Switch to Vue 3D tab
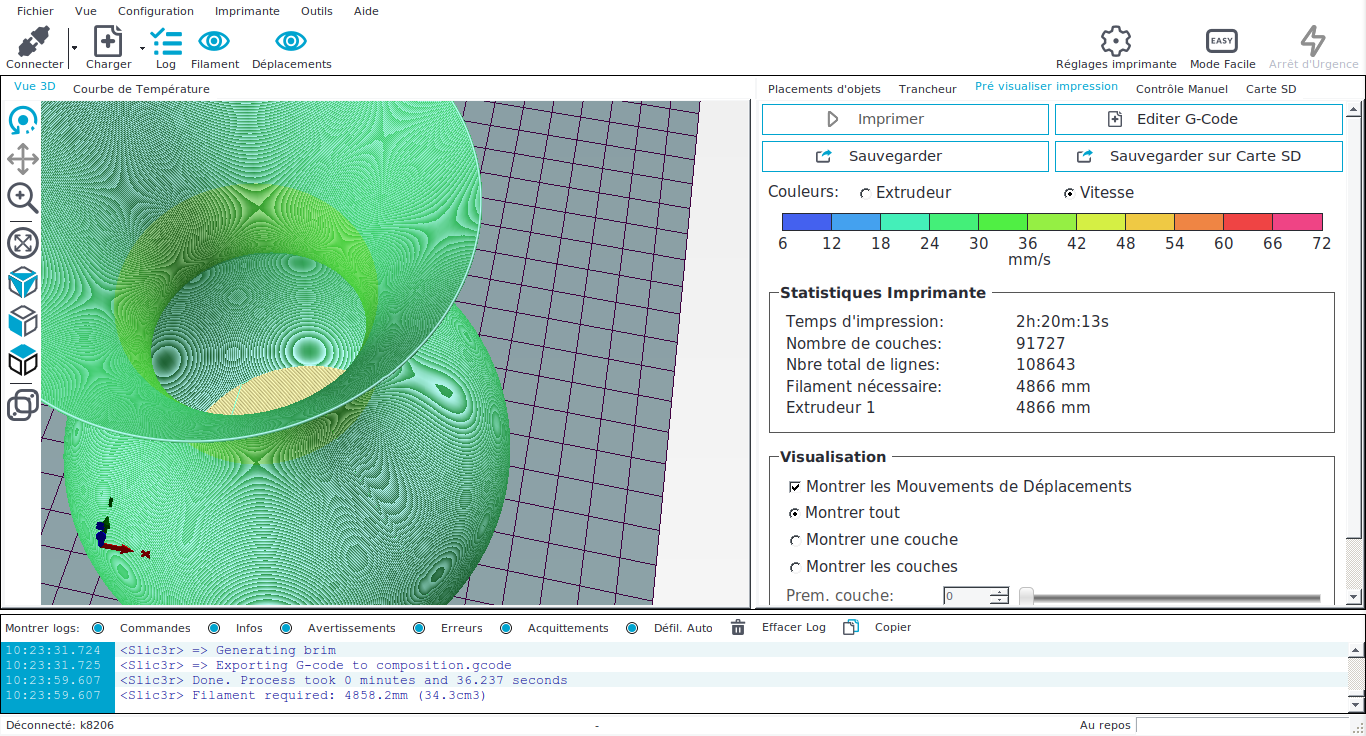The width and height of the screenshot is (1366, 736). point(35,87)
